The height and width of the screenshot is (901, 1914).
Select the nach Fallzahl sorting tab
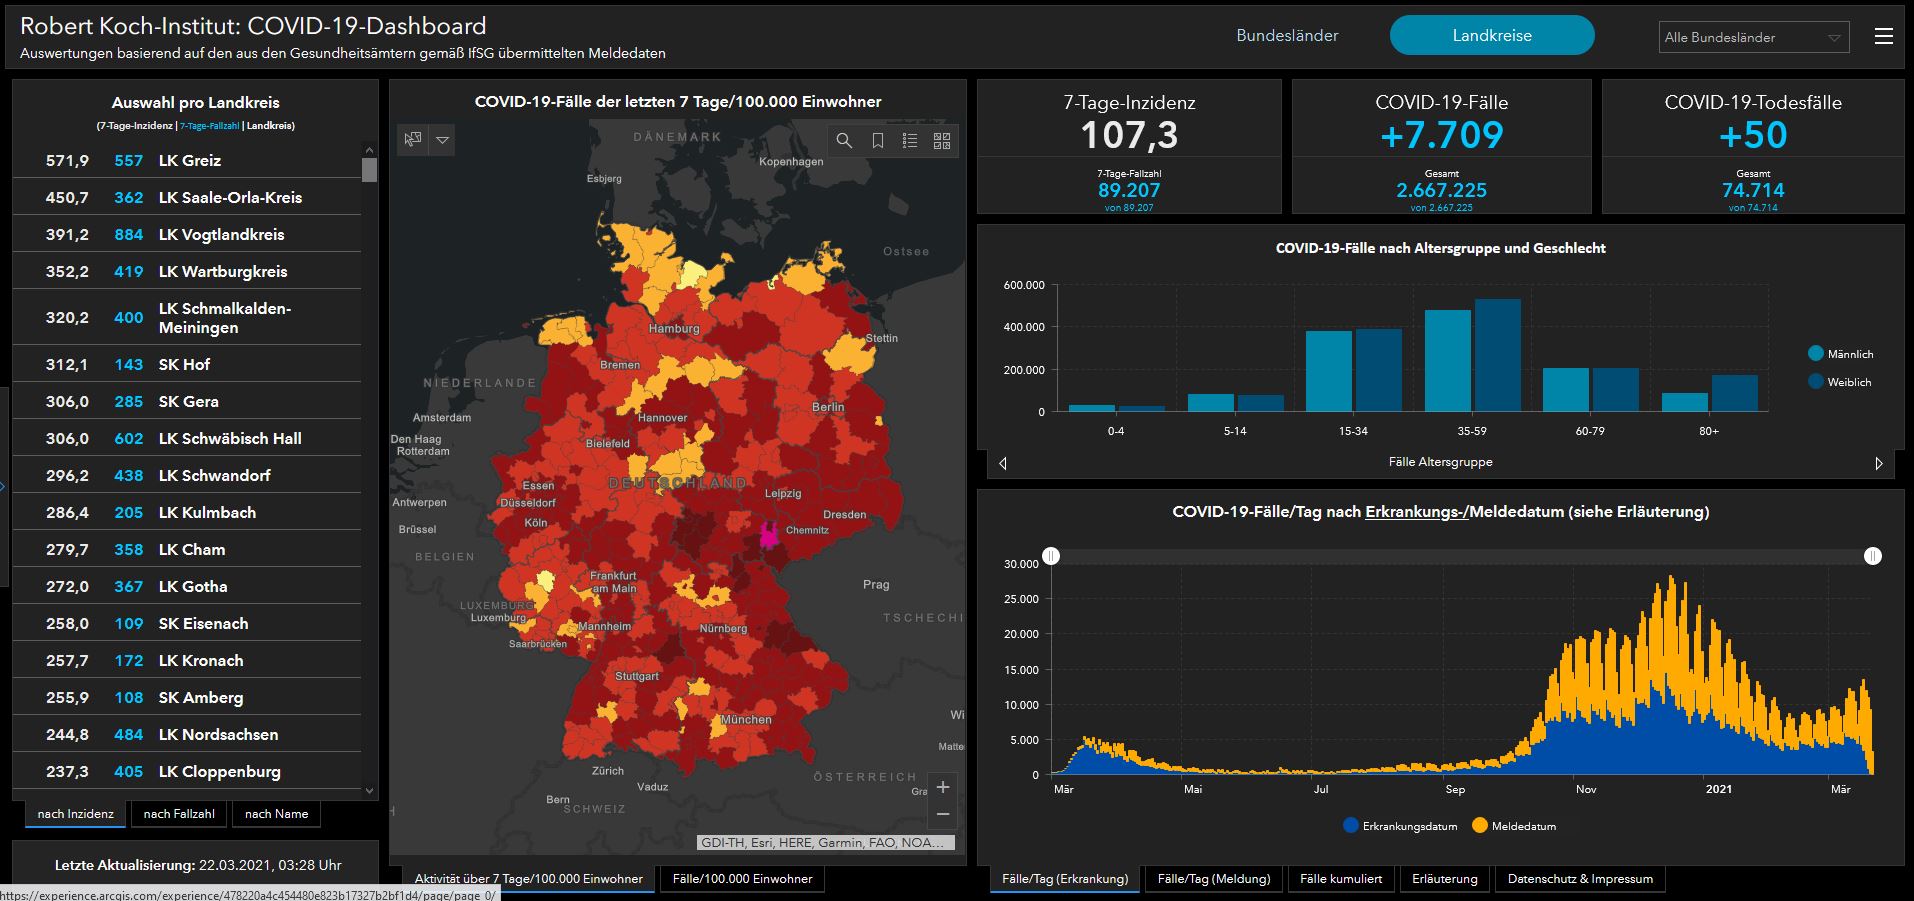click(179, 814)
